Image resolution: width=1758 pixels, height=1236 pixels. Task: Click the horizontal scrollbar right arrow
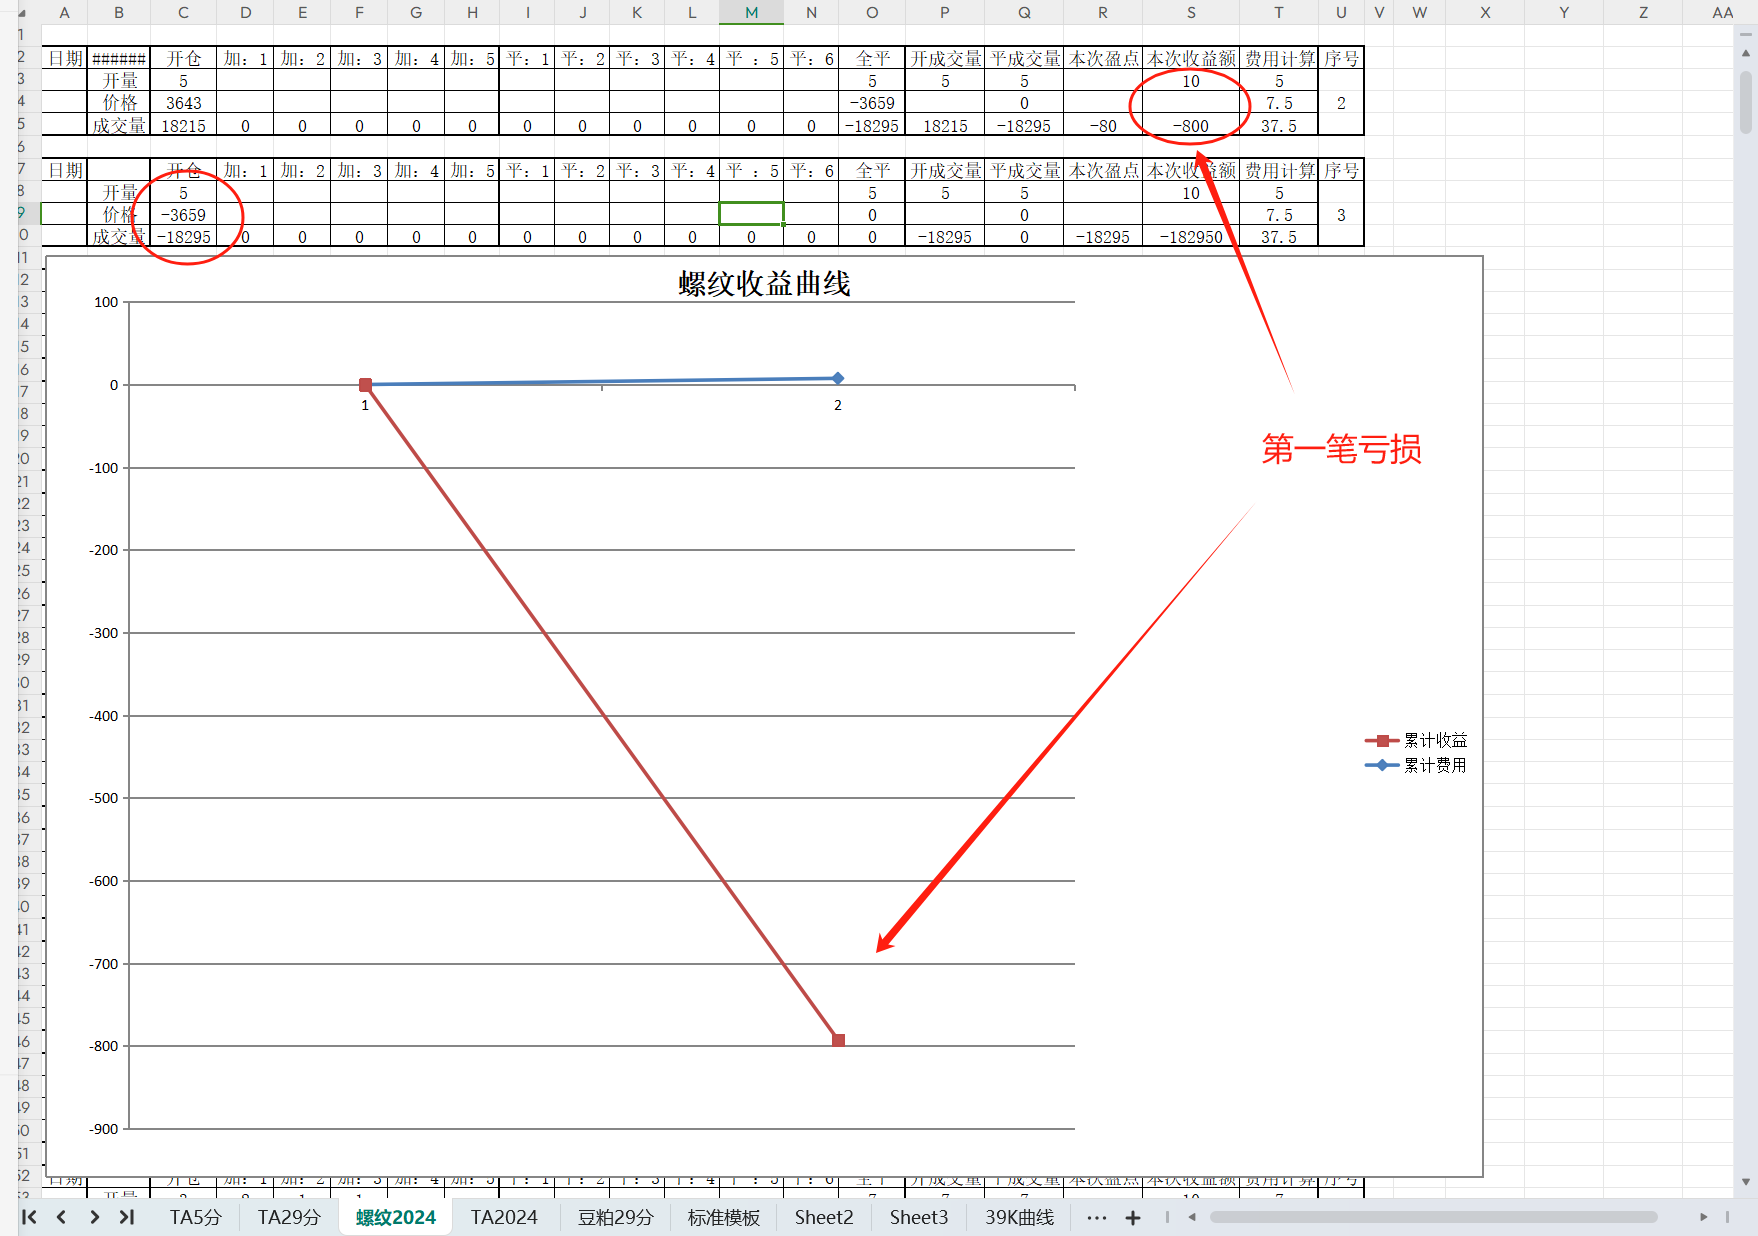[x=1704, y=1217]
